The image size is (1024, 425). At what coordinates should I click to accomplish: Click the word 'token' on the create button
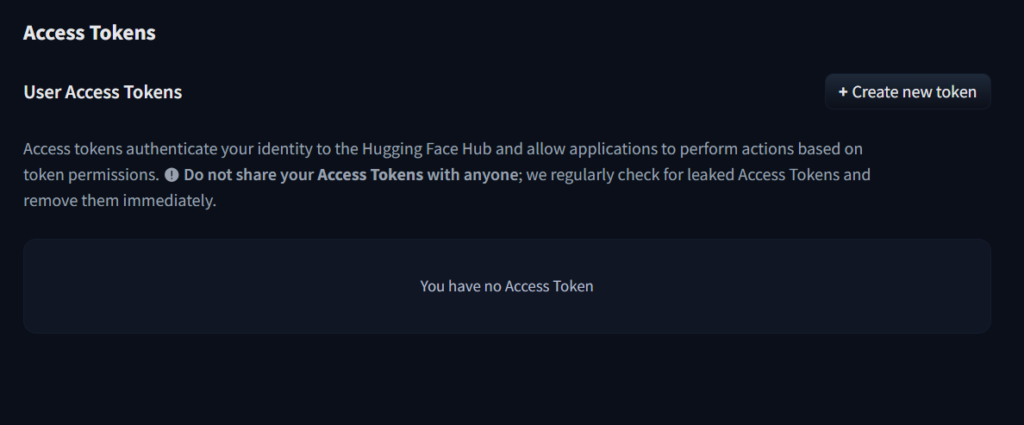click(x=956, y=92)
